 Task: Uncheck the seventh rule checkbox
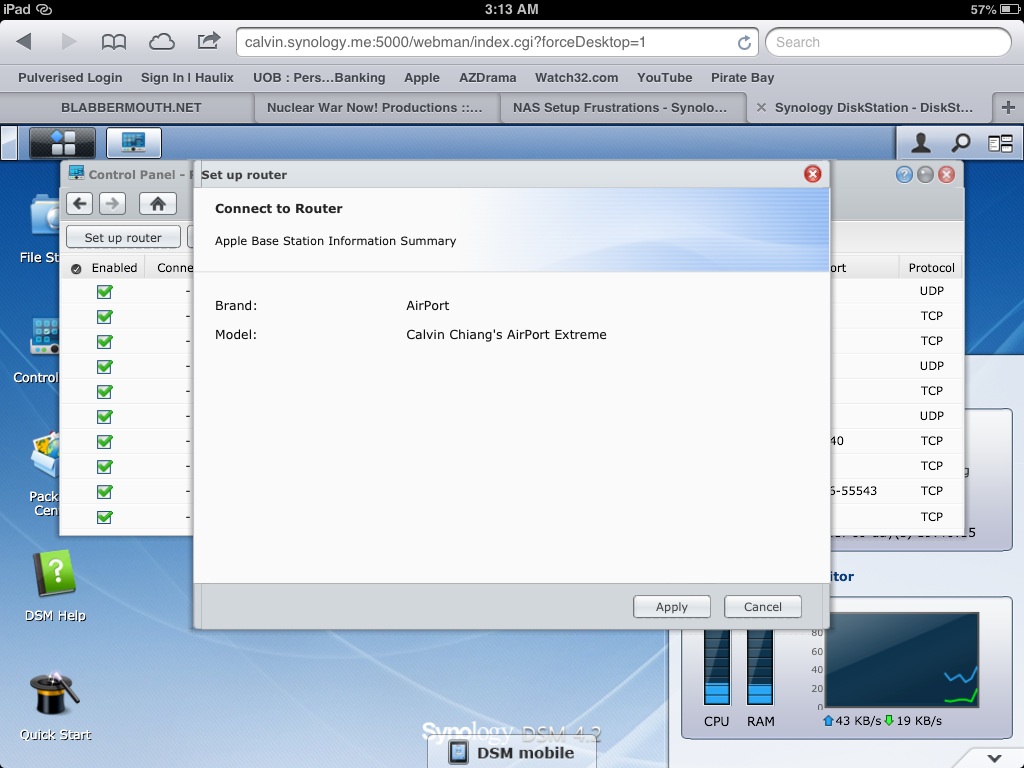[x=104, y=441]
